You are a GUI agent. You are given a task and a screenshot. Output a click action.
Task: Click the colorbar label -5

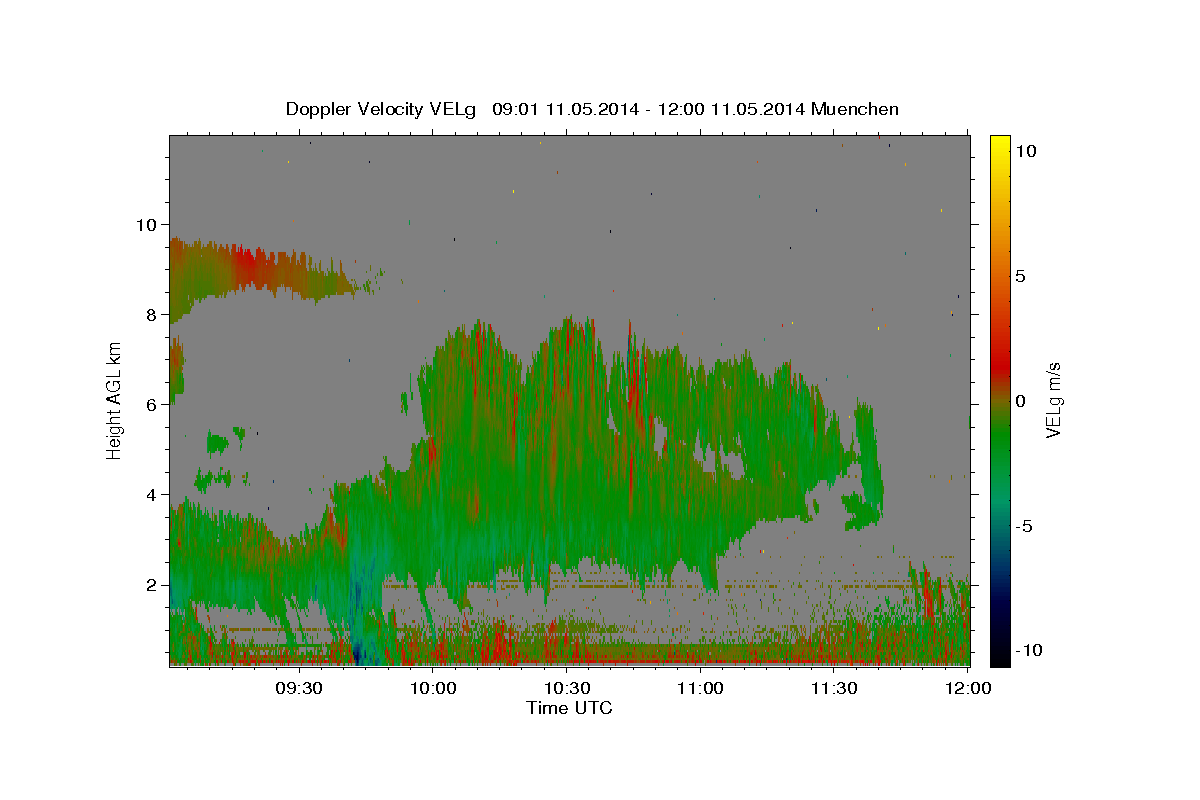click(x=1023, y=526)
